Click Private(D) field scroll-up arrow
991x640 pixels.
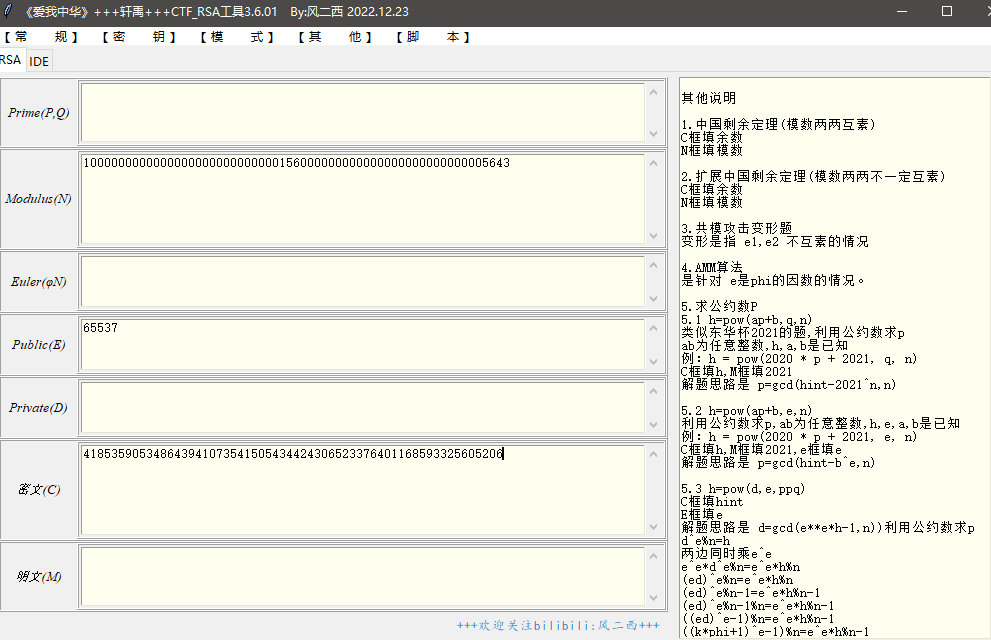click(x=654, y=391)
